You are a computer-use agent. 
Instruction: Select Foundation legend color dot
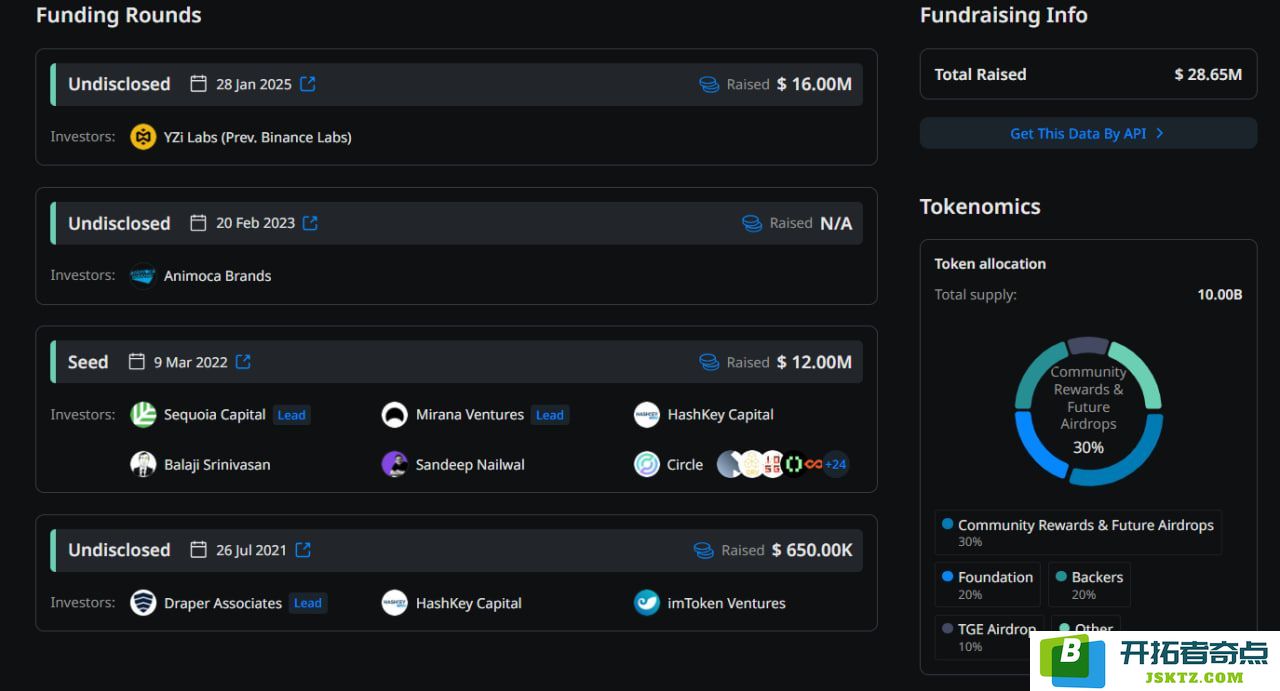tap(947, 576)
